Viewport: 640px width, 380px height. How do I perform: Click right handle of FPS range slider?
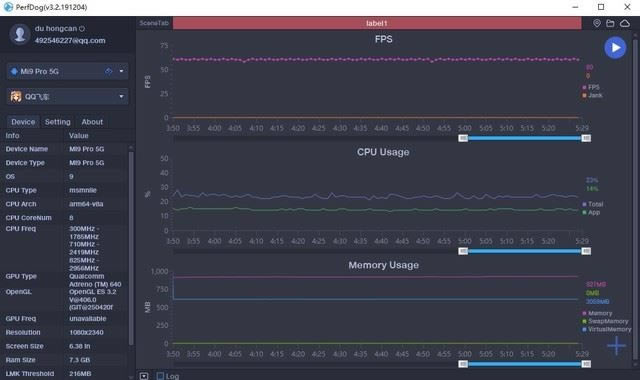[x=586, y=138]
